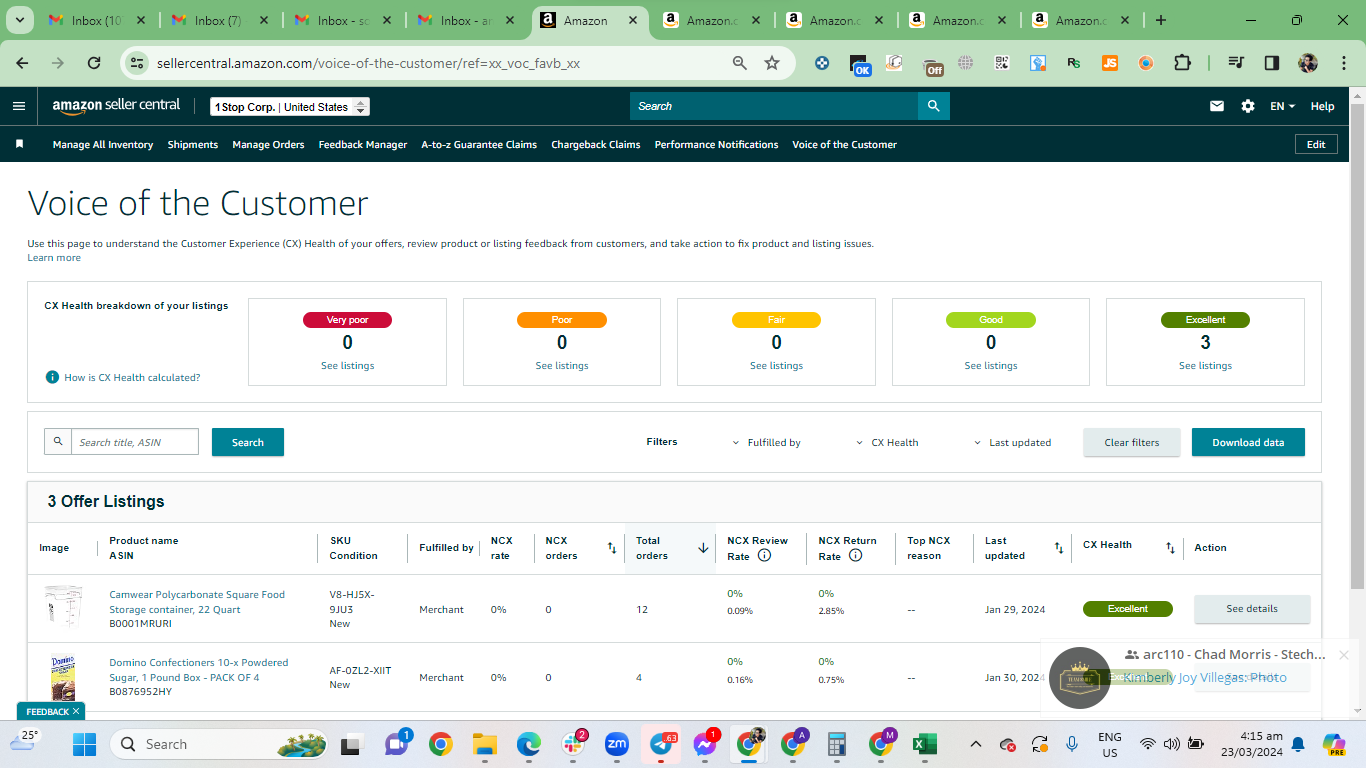Open the Camwear Polycarbonate Square Food Storage link
This screenshot has width=1366, height=768.
tap(197, 602)
